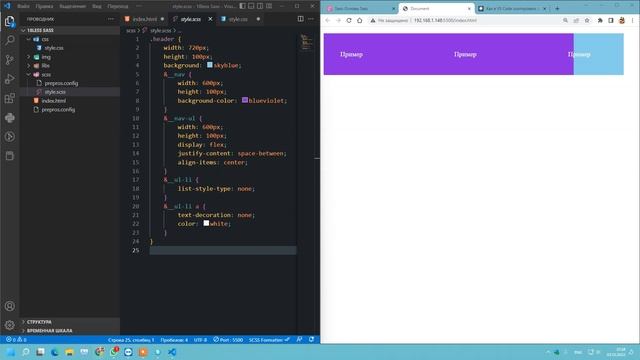Open the Accounts menu icon

coord(9,306)
